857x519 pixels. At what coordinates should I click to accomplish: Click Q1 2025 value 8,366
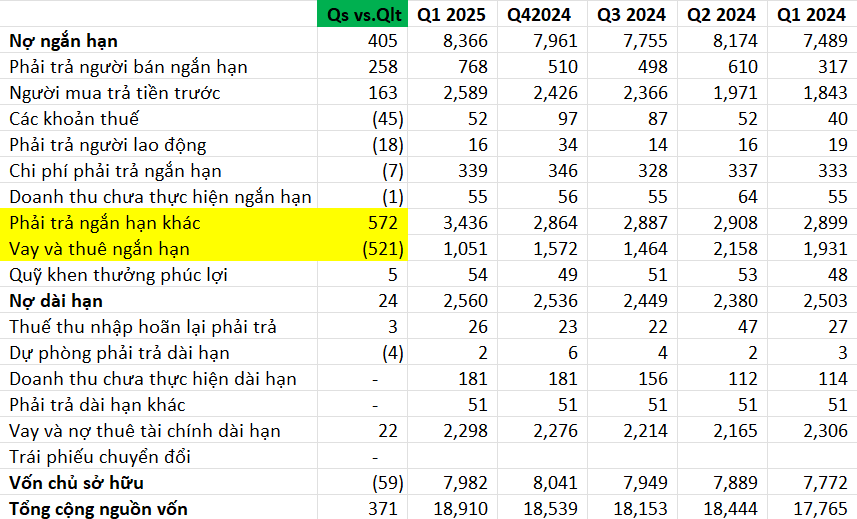pyautogui.click(x=465, y=41)
